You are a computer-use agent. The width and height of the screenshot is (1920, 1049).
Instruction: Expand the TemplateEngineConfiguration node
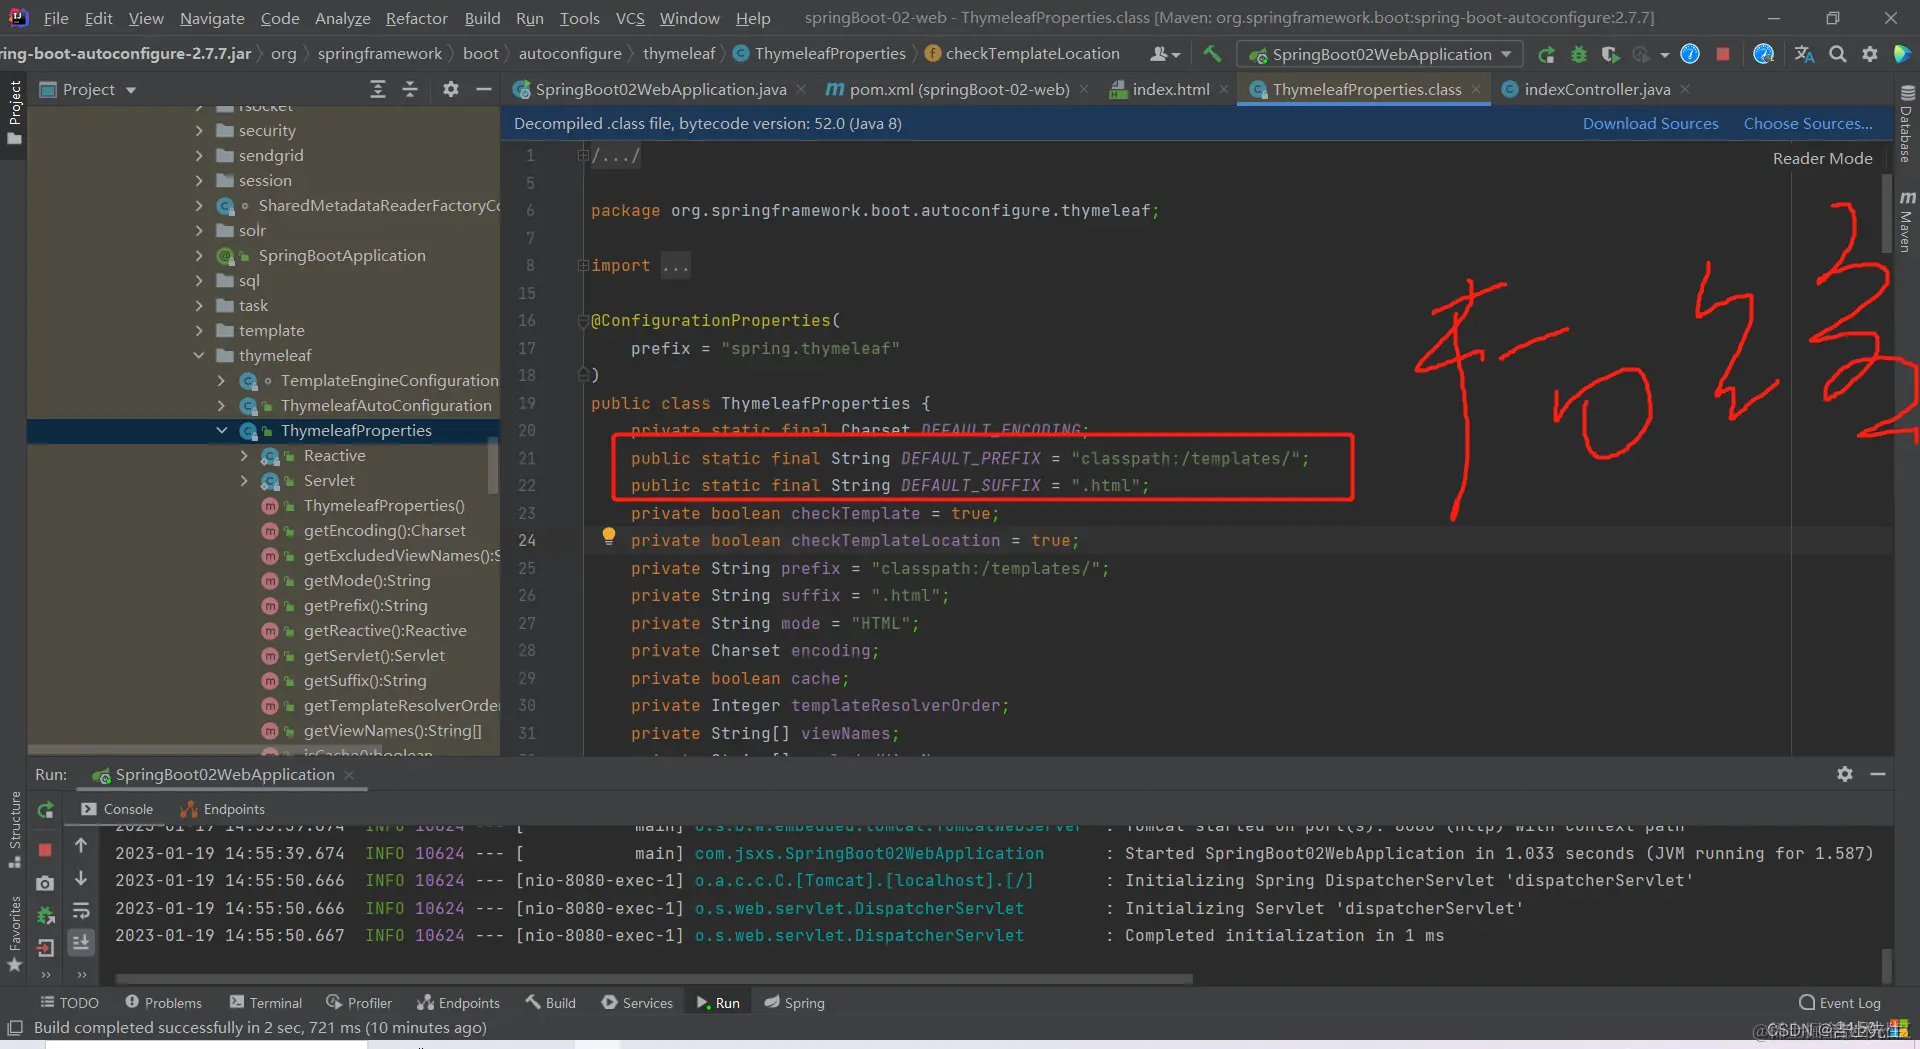(221, 380)
